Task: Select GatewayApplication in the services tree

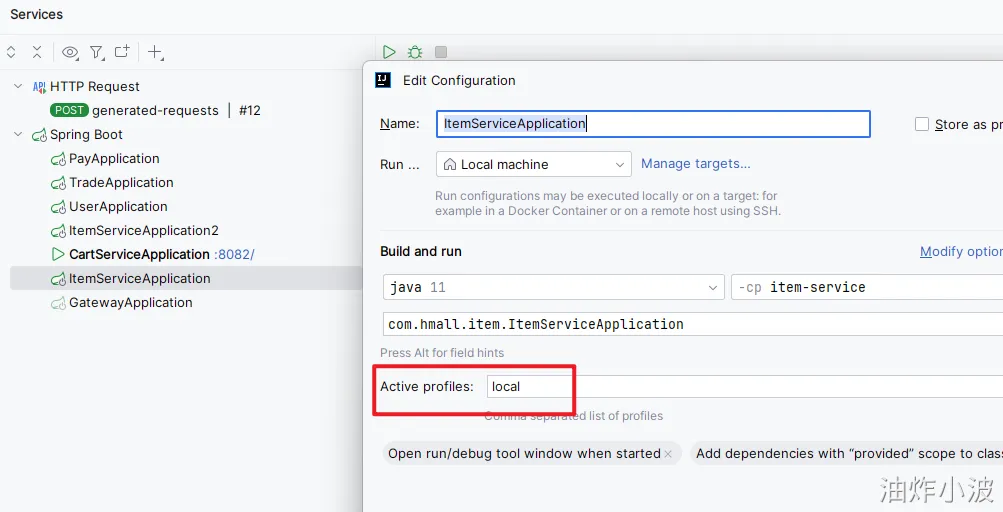Action: [130, 302]
